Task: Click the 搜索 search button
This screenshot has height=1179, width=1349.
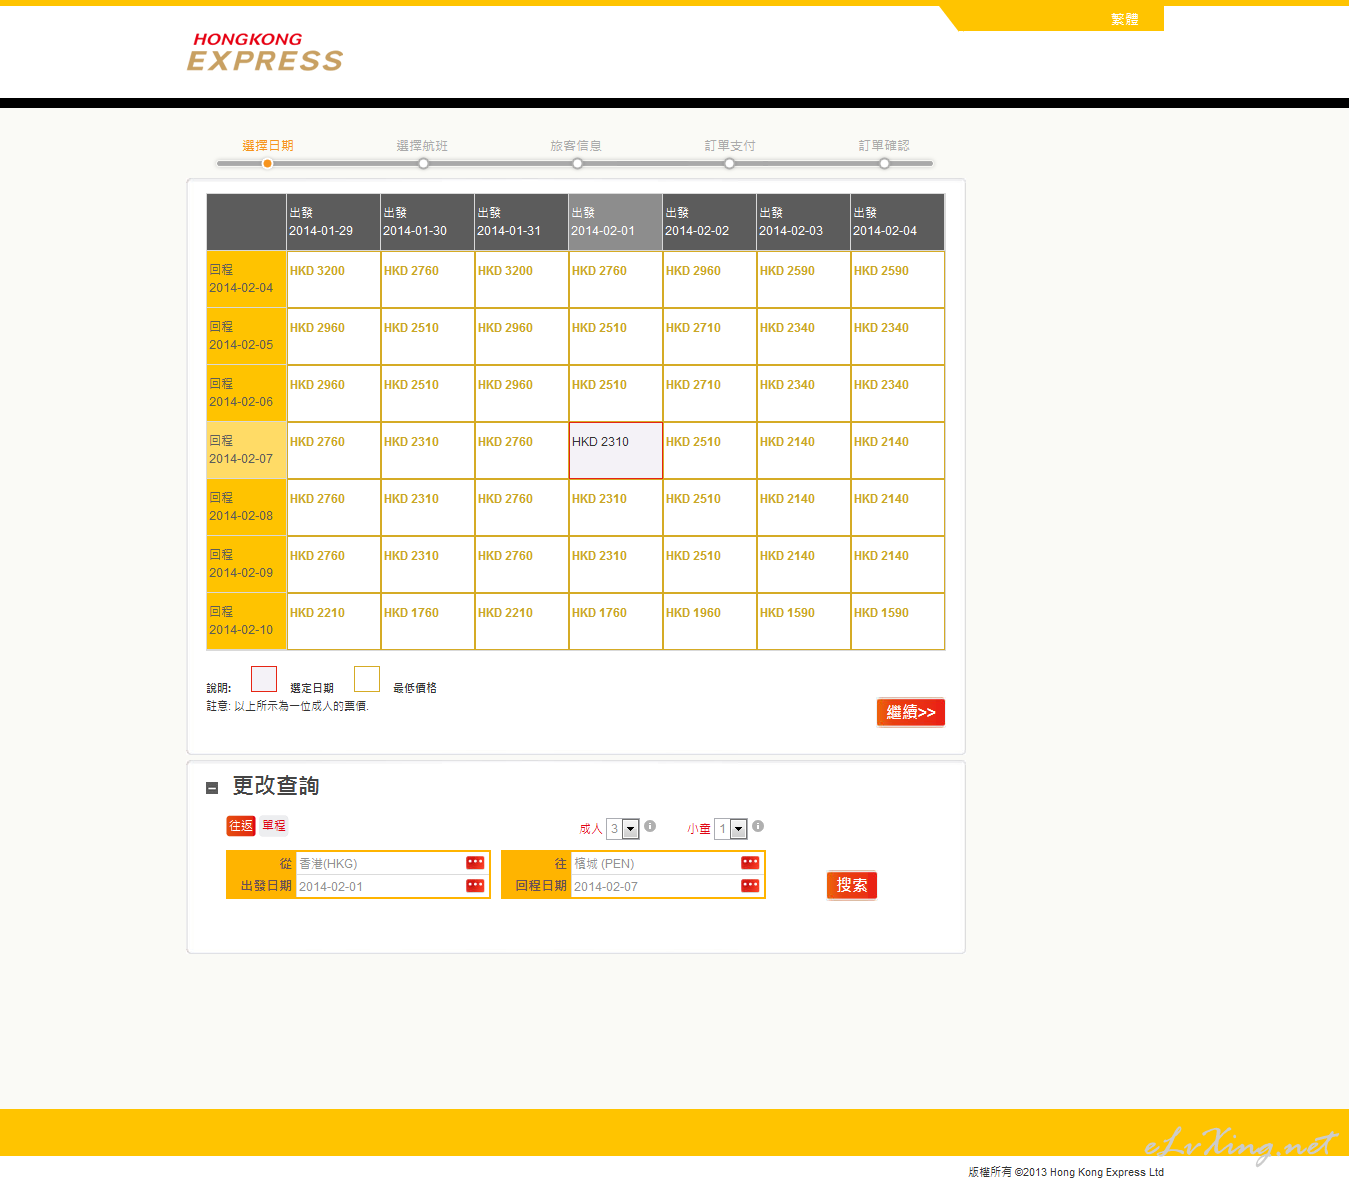Action: tap(852, 885)
